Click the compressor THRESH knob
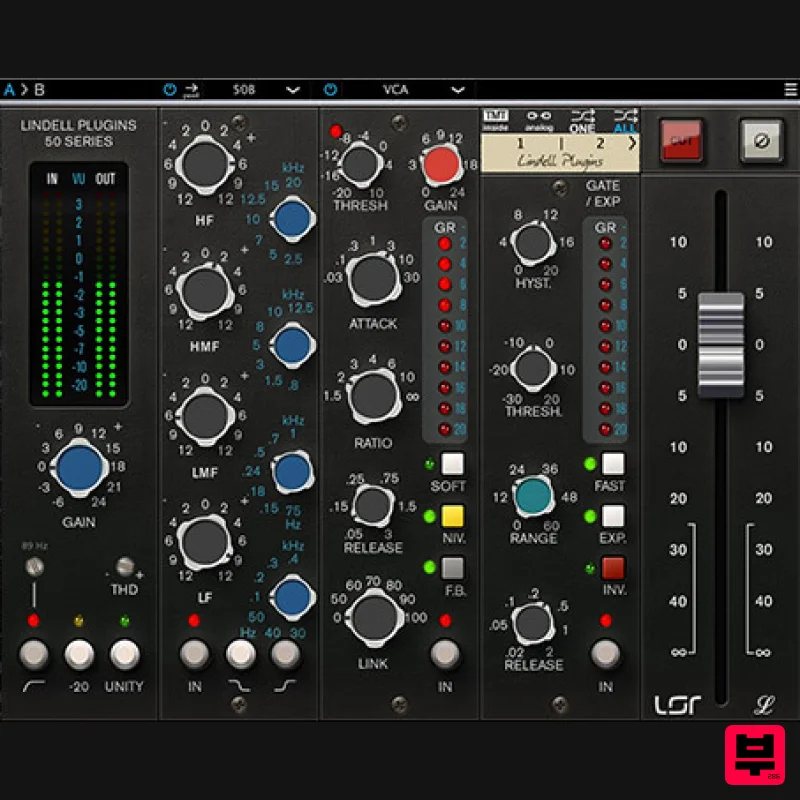Viewport: 800px width, 800px height. pos(360,165)
